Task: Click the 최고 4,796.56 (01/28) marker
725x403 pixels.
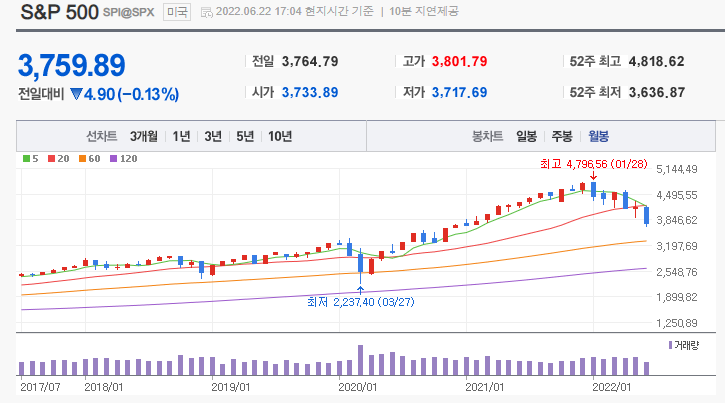Action: (594, 164)
